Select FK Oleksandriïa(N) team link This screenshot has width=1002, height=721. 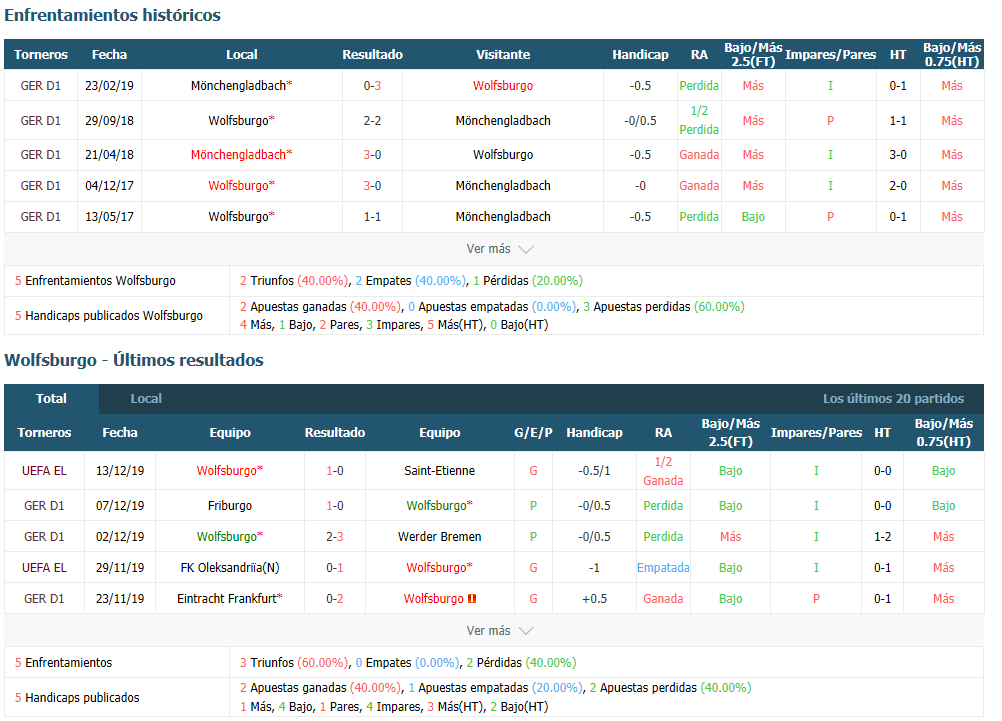(230, 568)
